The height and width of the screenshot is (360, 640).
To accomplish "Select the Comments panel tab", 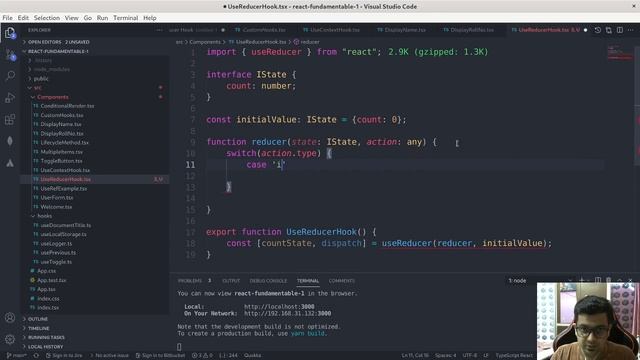I will (x=342, y=281).
